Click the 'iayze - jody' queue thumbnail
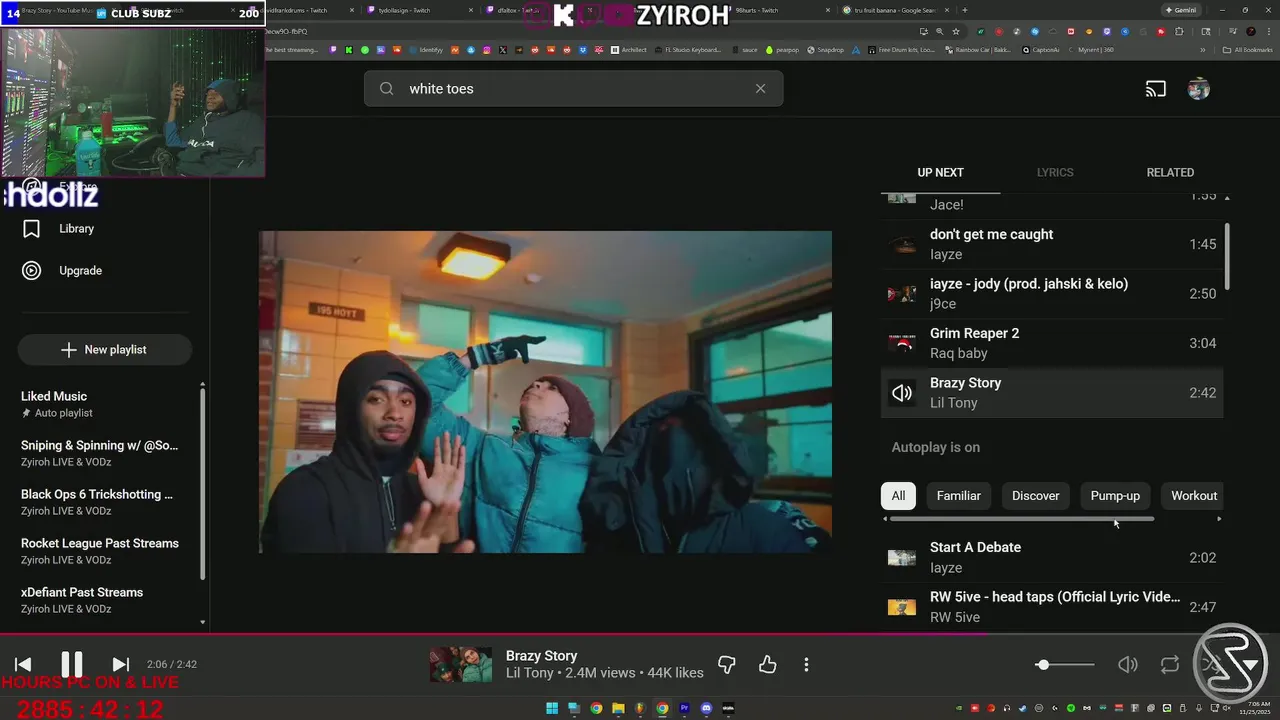Image resolution: width=1280 pixels, height=720 pixels. [x=902, y=294]
